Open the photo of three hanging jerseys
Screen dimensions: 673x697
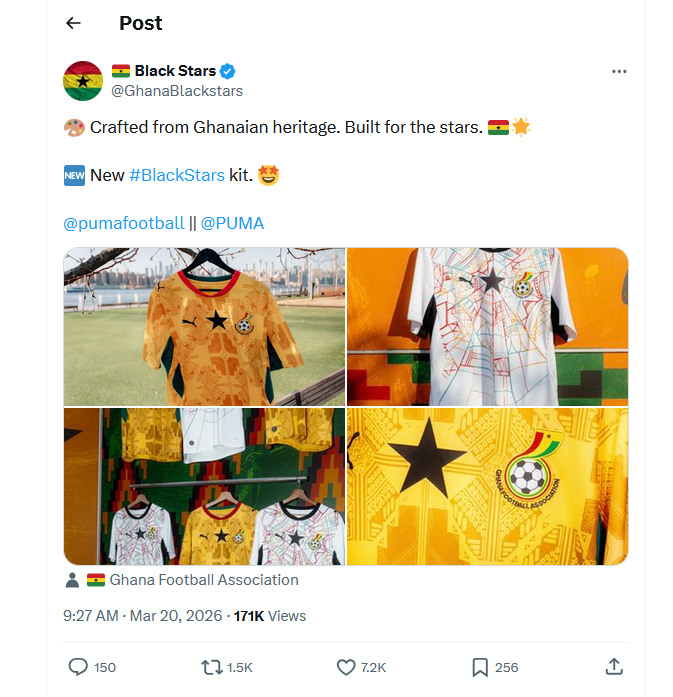(x=204, y=486)
